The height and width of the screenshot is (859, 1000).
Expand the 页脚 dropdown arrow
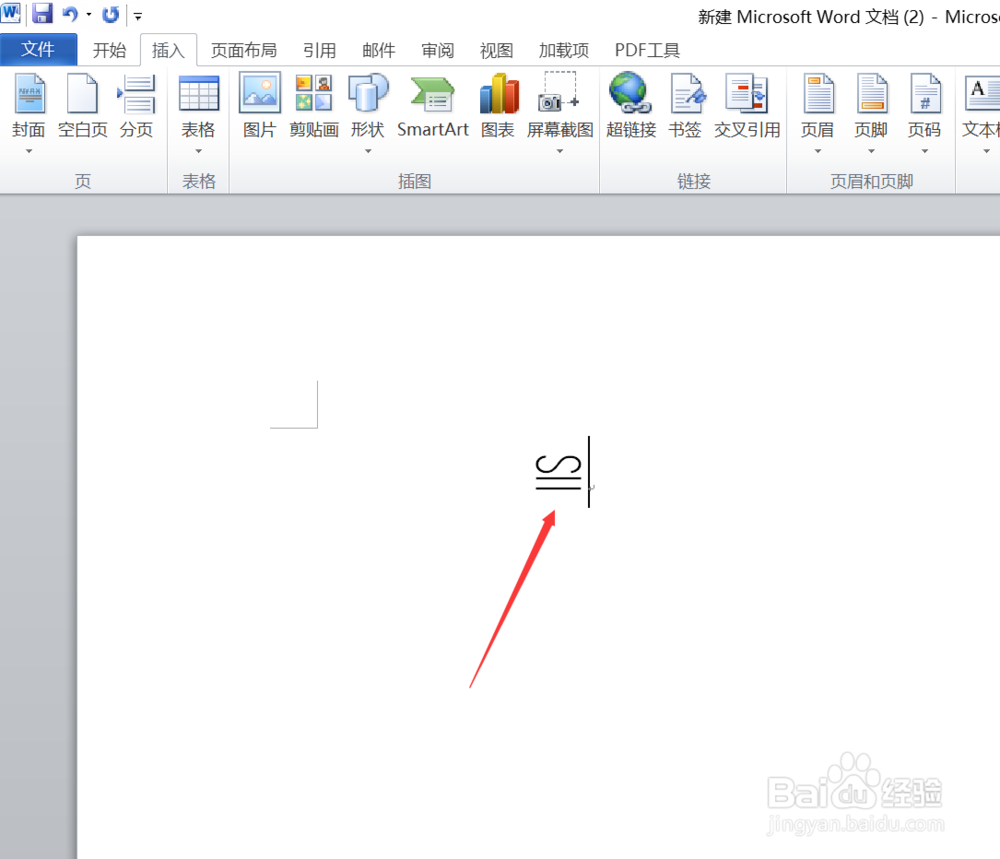pyautogui.click(x=871, y=151)
